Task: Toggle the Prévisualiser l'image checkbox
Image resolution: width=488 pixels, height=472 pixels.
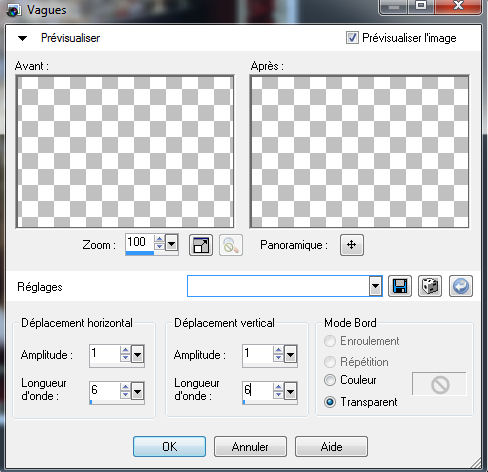Action: (x=352, y=38)
